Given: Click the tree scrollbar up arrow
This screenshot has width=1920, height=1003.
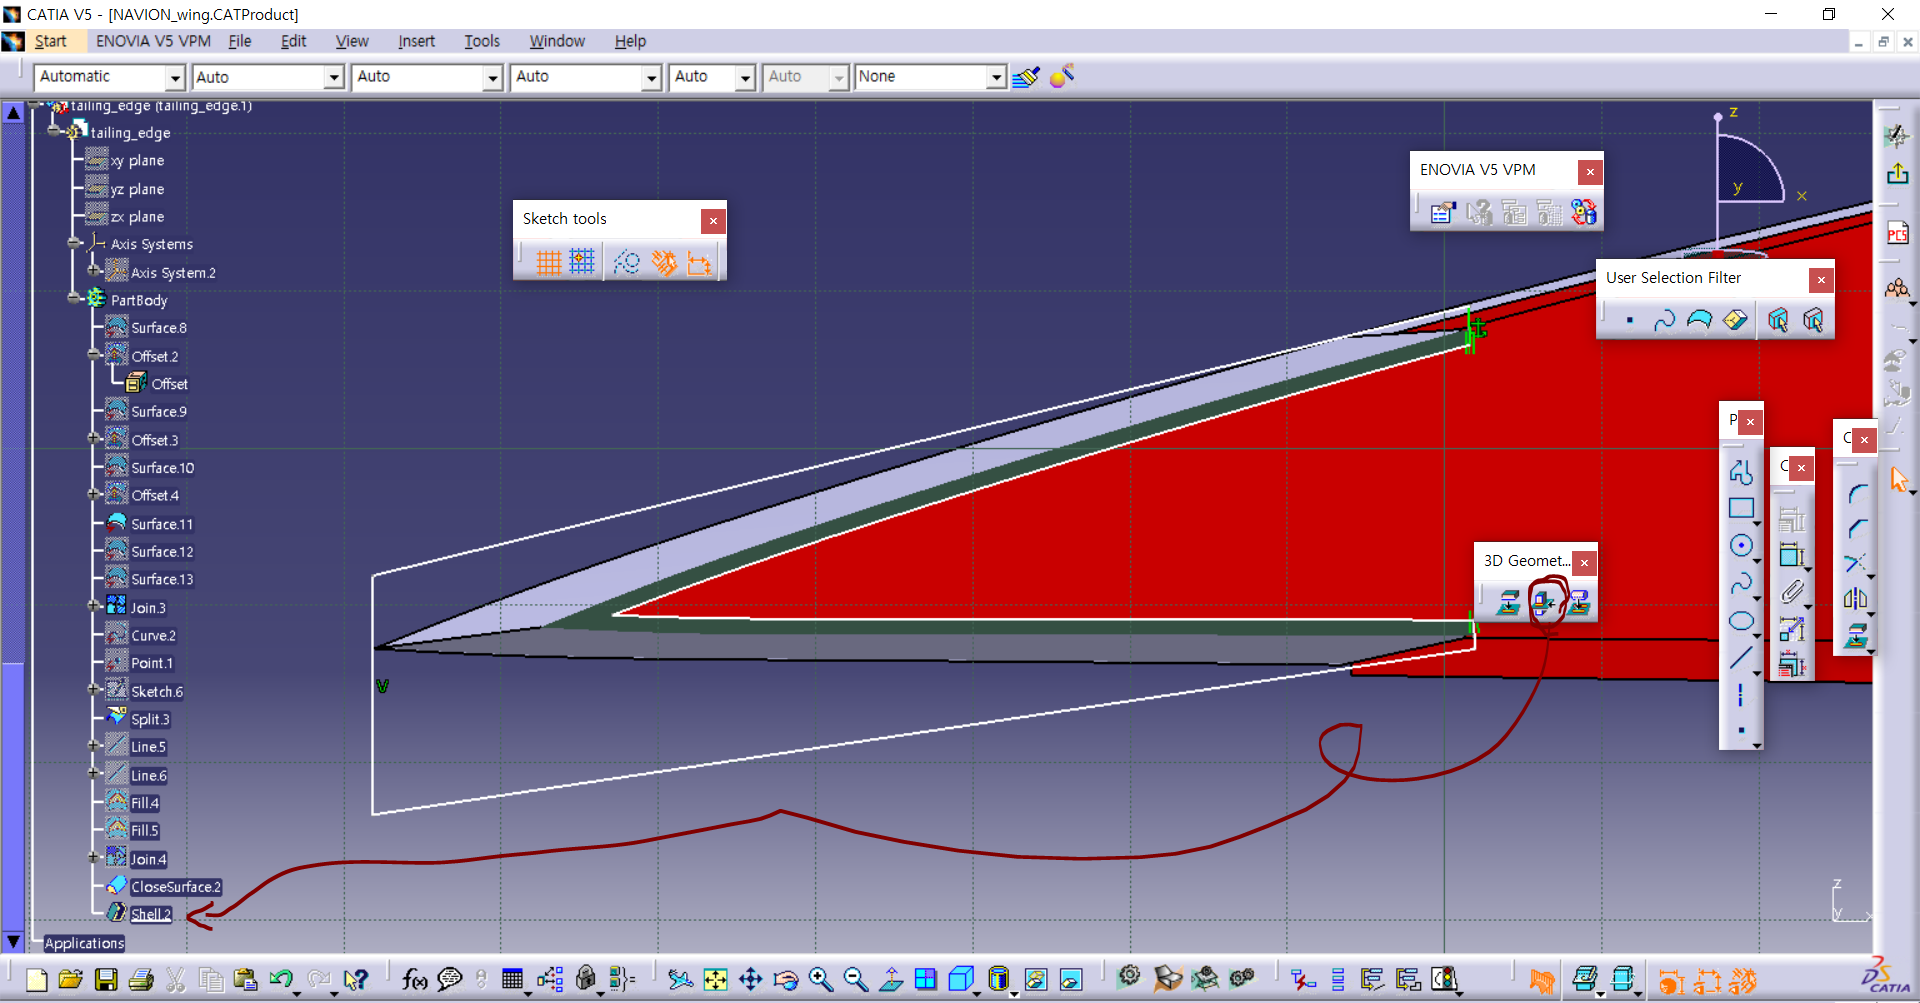Looking at the screenshot, I should (13, 112).
